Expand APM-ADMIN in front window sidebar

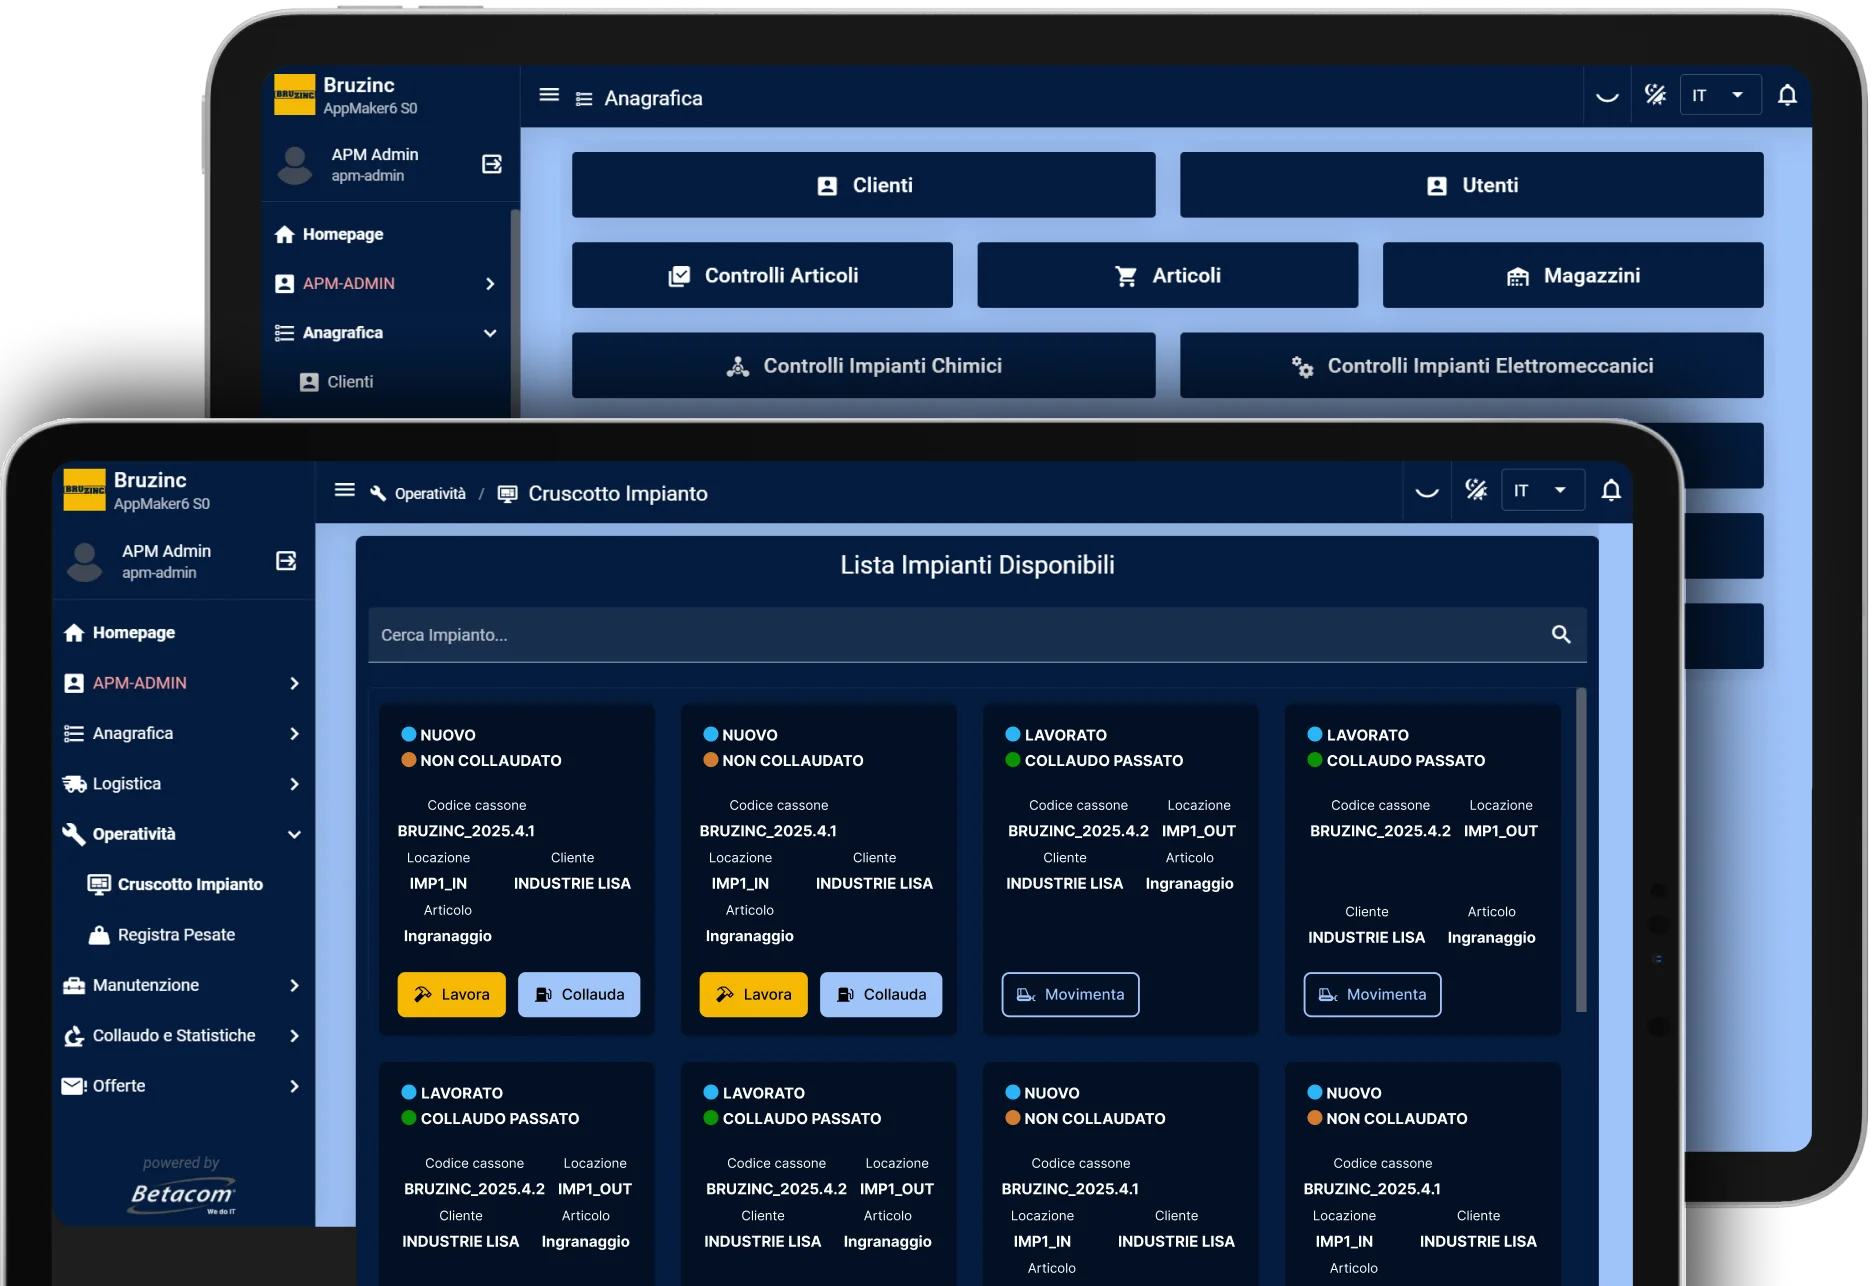click(x=183, y=683)
